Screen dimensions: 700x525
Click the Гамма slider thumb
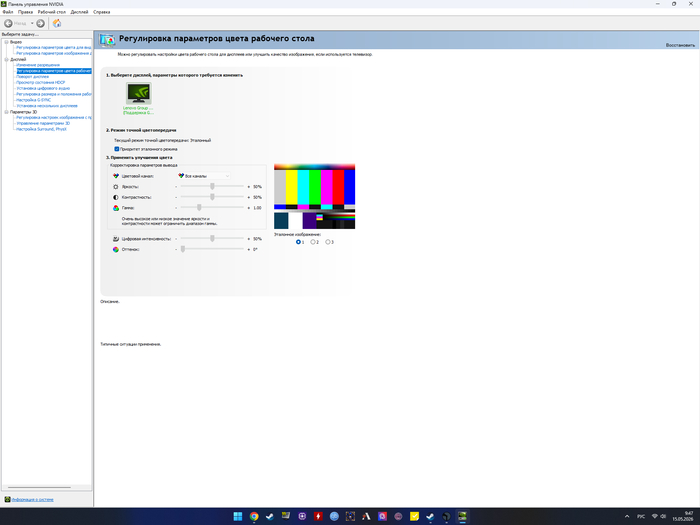click(199, 208)
